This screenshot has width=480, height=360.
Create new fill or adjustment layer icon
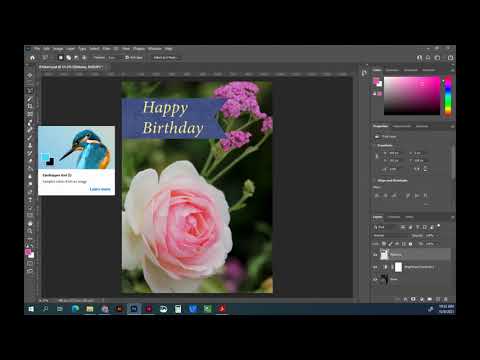click(x=422, y=299)
